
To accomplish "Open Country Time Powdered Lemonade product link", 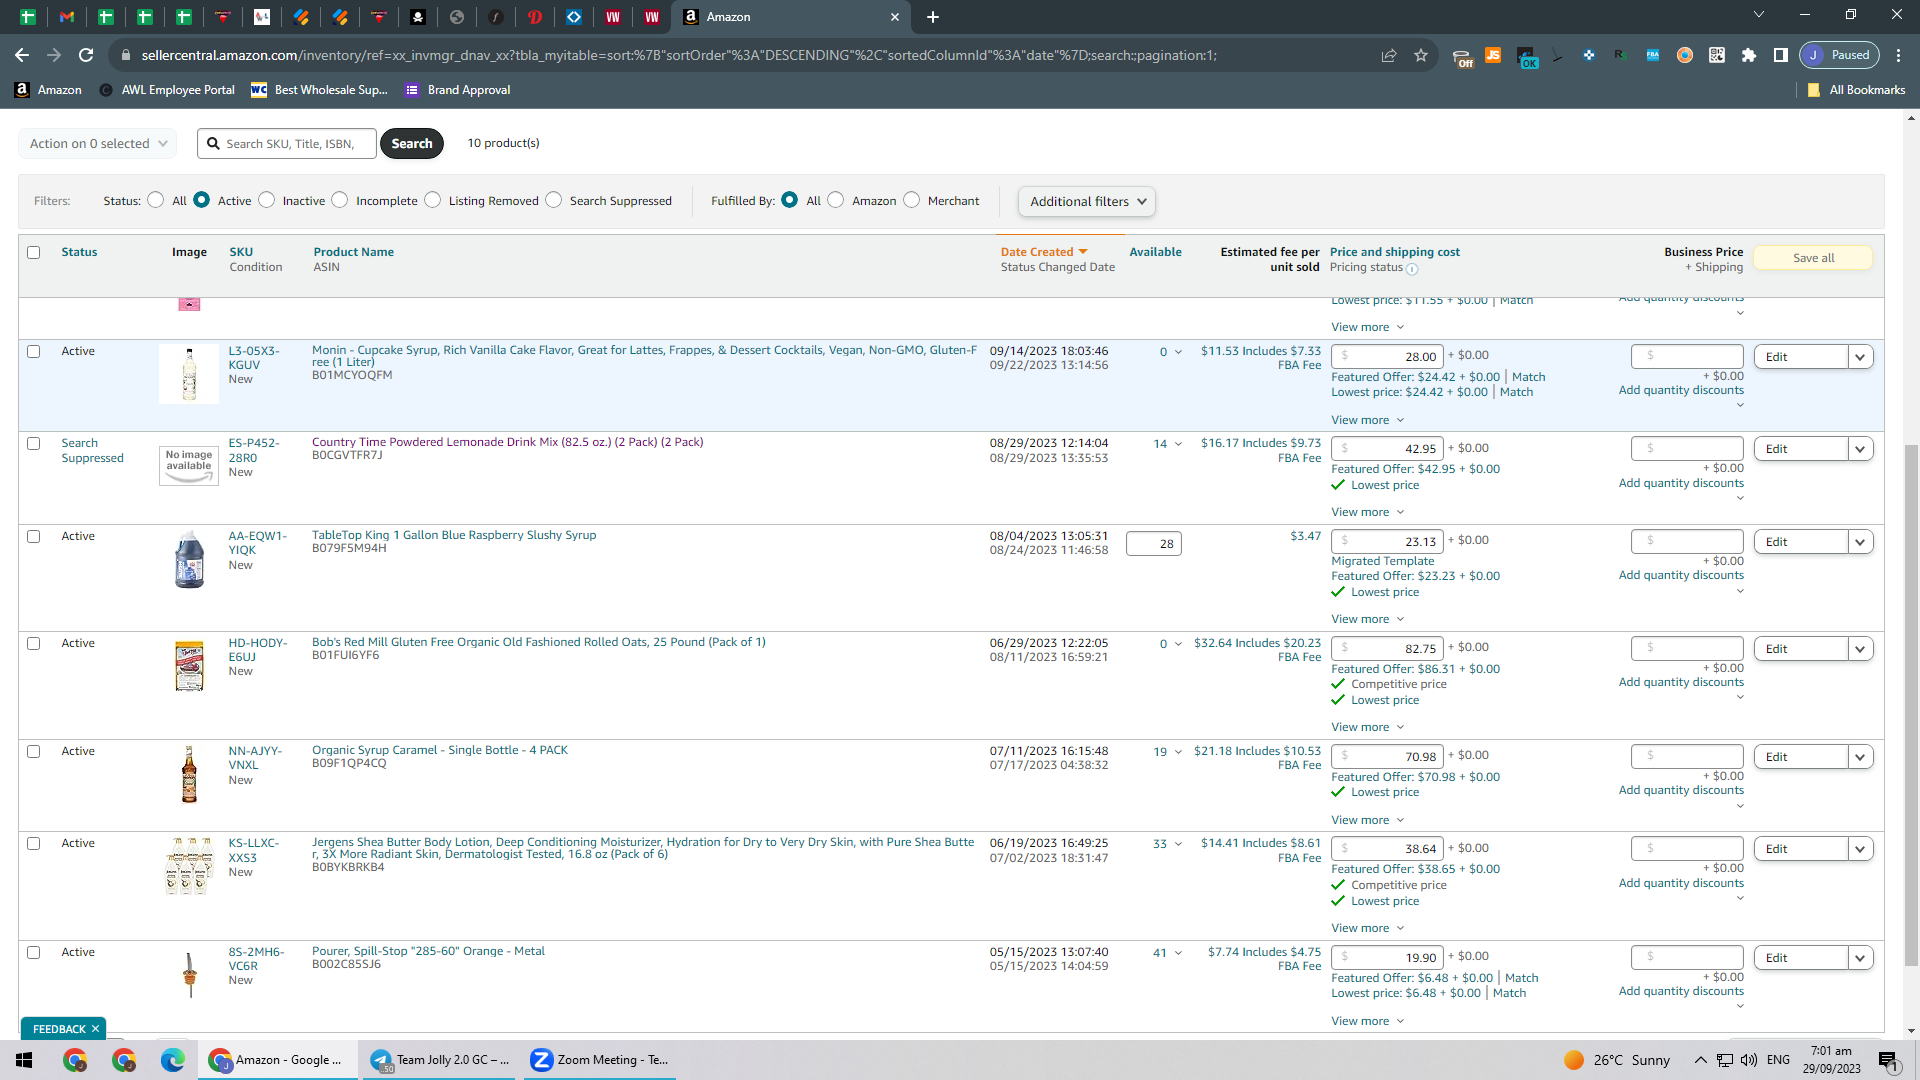I will (x=507, y=442).
